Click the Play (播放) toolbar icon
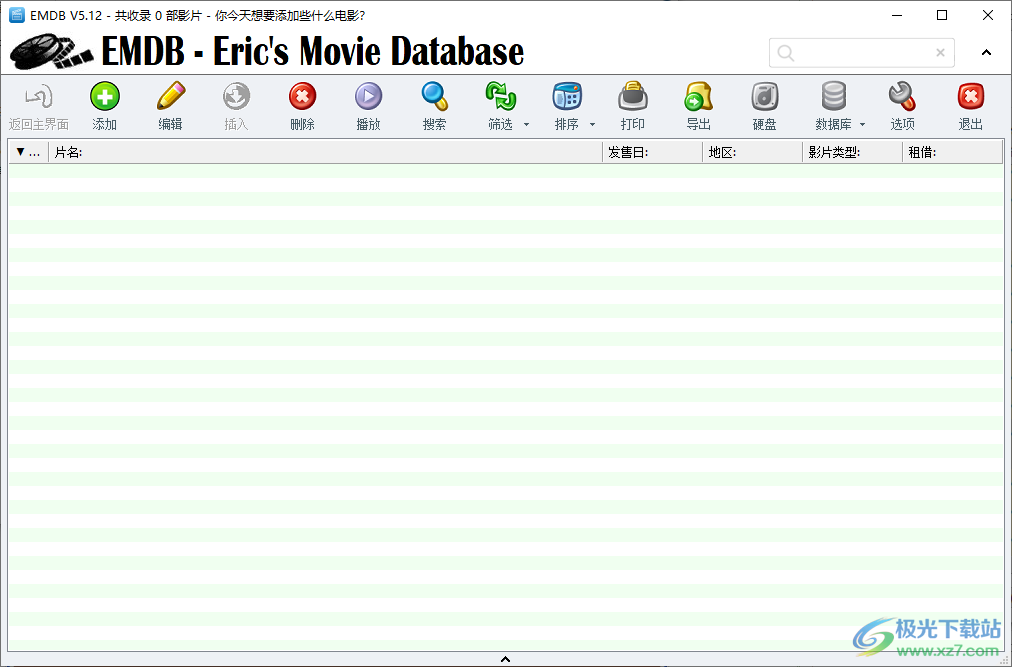1012x667 pixels. tap(368, 97)
